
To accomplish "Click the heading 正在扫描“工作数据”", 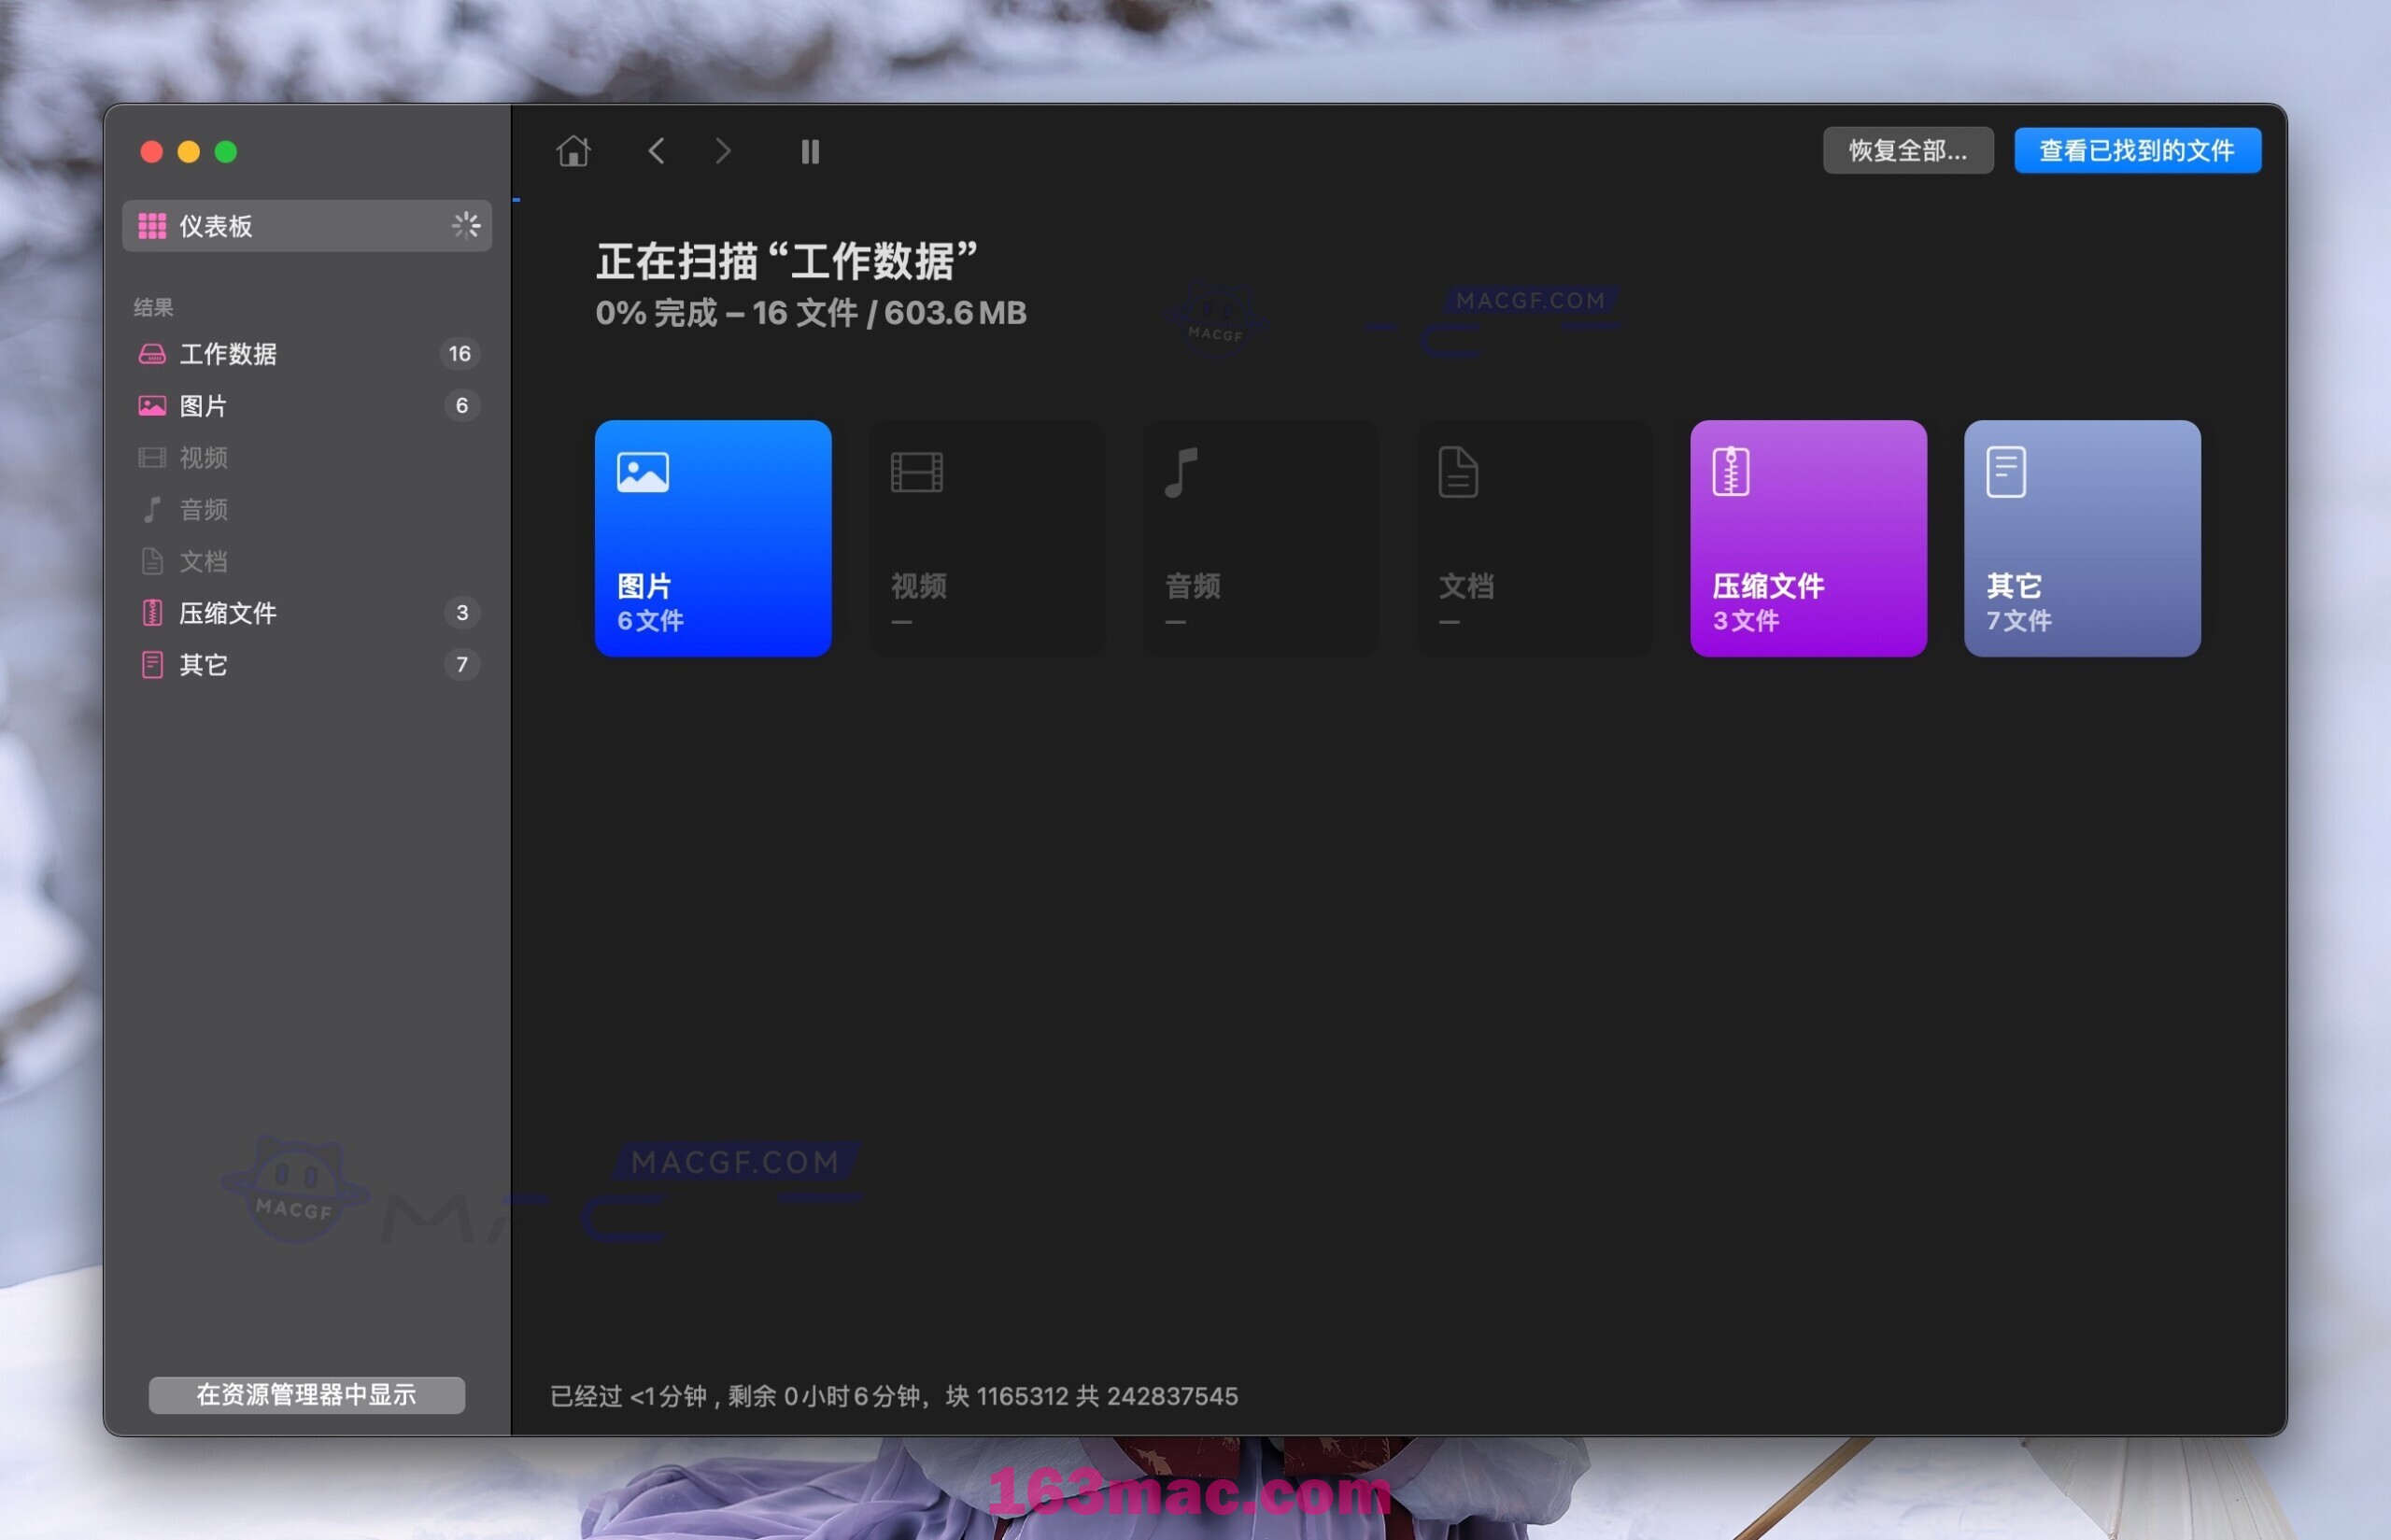I will [787, 261].
